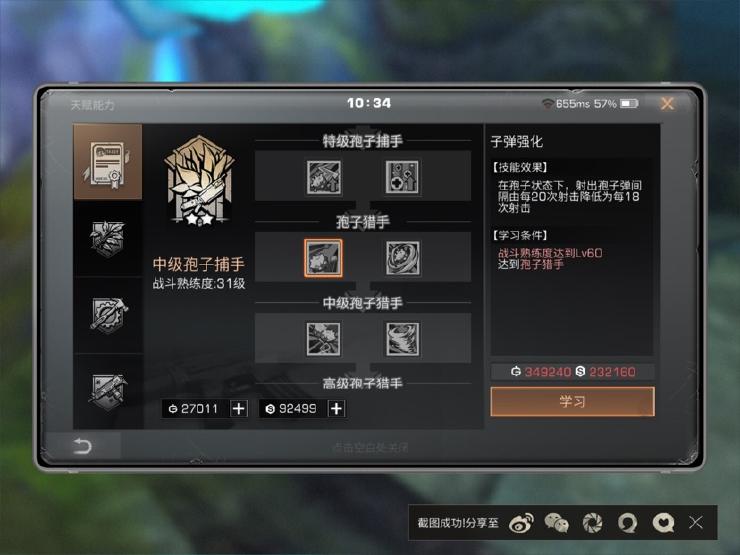Select highlighted 子弹强化 skill icon
The height and width of the screenshot is (555, 740).
[323, 258]
